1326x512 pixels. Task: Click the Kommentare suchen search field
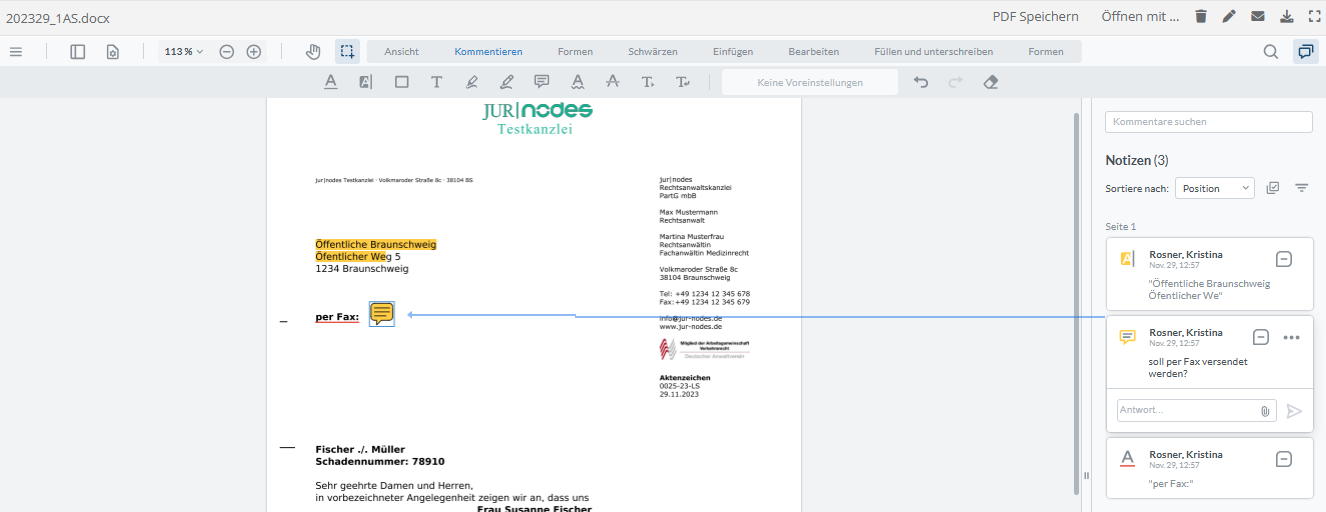pos(1208,122)
